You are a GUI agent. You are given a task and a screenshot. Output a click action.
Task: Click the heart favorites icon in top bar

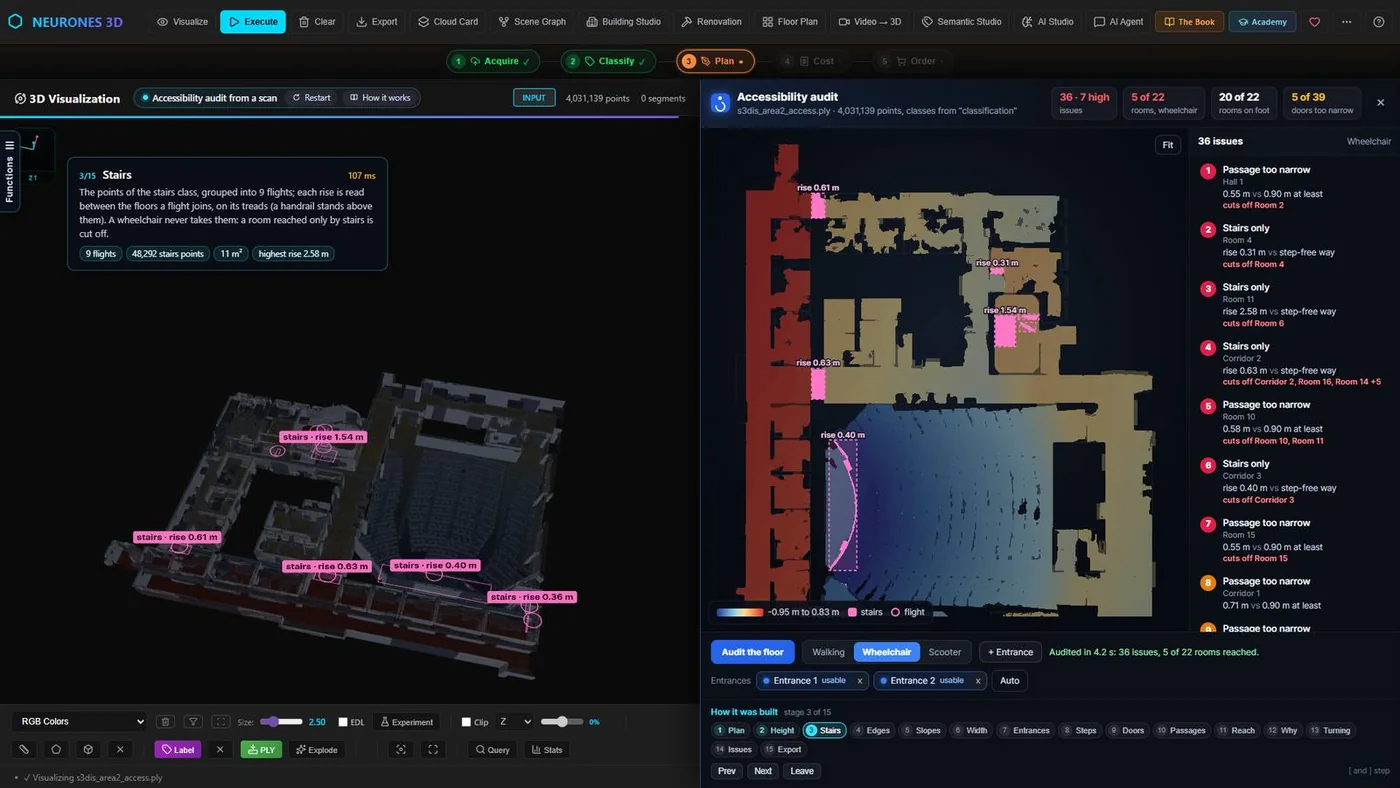[1314, 21]
